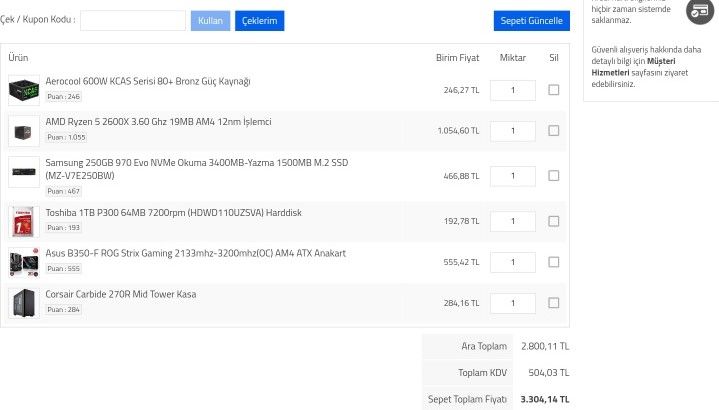Click the Puan : 555 badge
The image size is (719, 410).
click(64, 268)
